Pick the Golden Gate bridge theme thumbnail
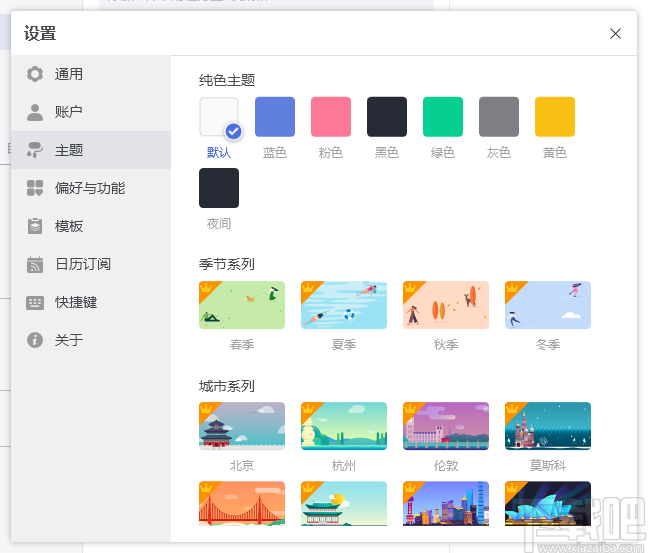 (242, 503)
